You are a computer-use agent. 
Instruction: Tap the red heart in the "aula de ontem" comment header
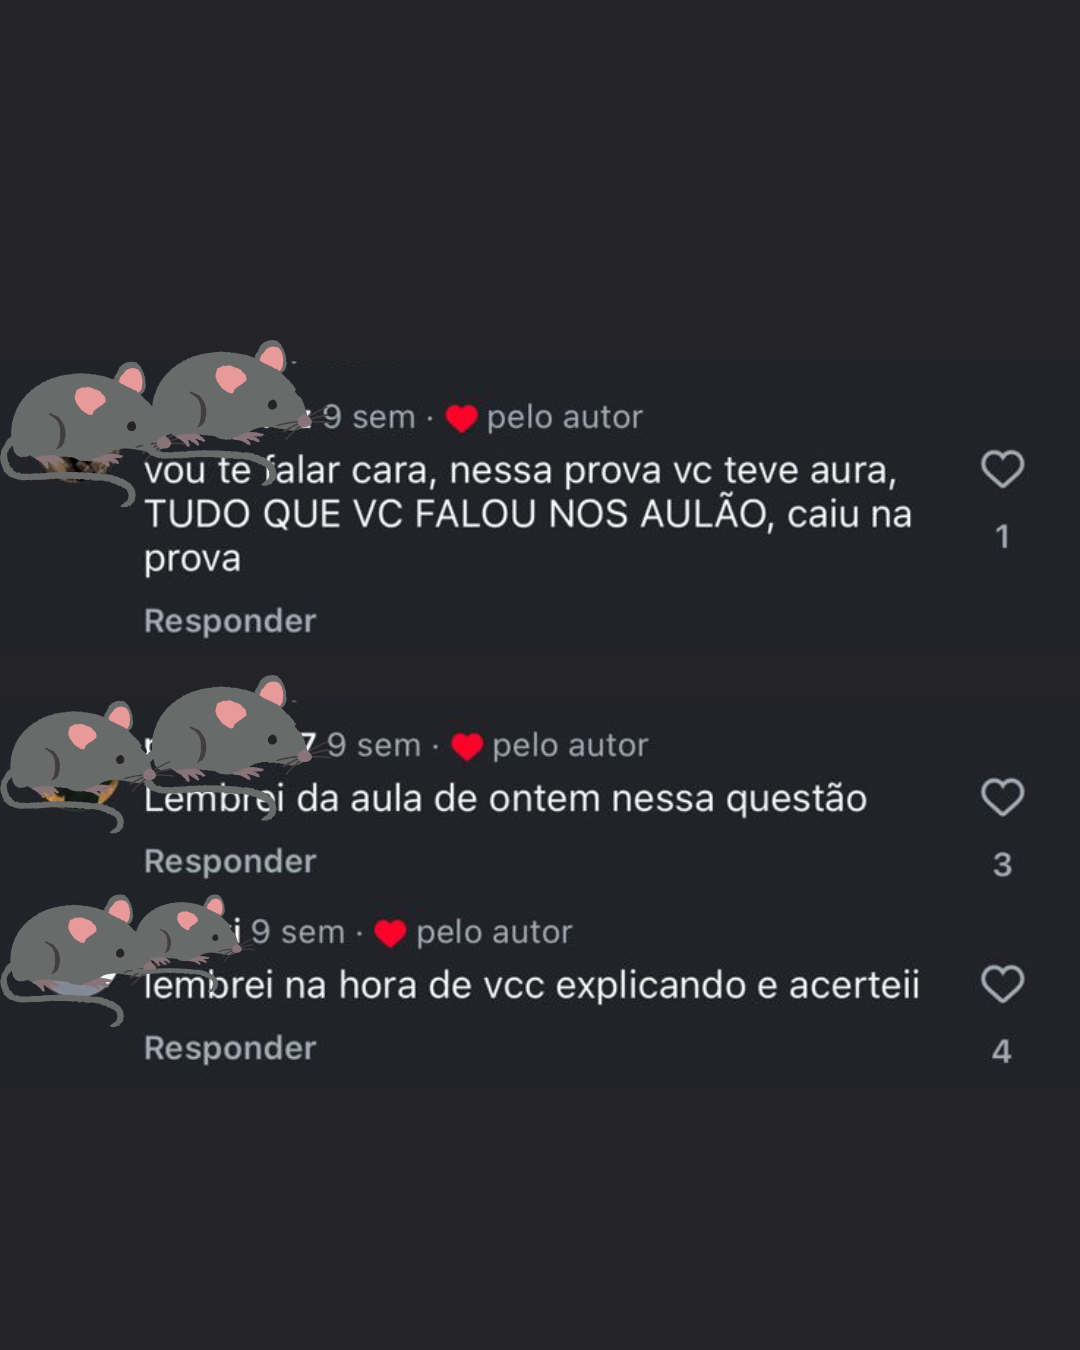click(467, 746)
